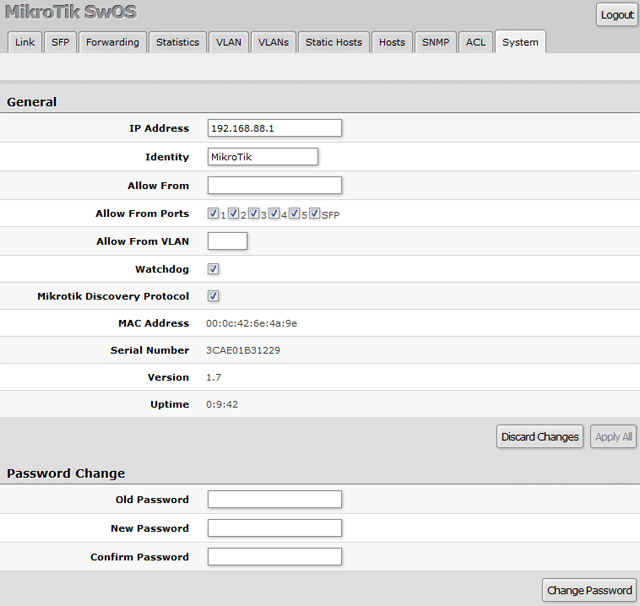Open the ACL tab
This screenshot has height=606, width=640.
(476, 42)
